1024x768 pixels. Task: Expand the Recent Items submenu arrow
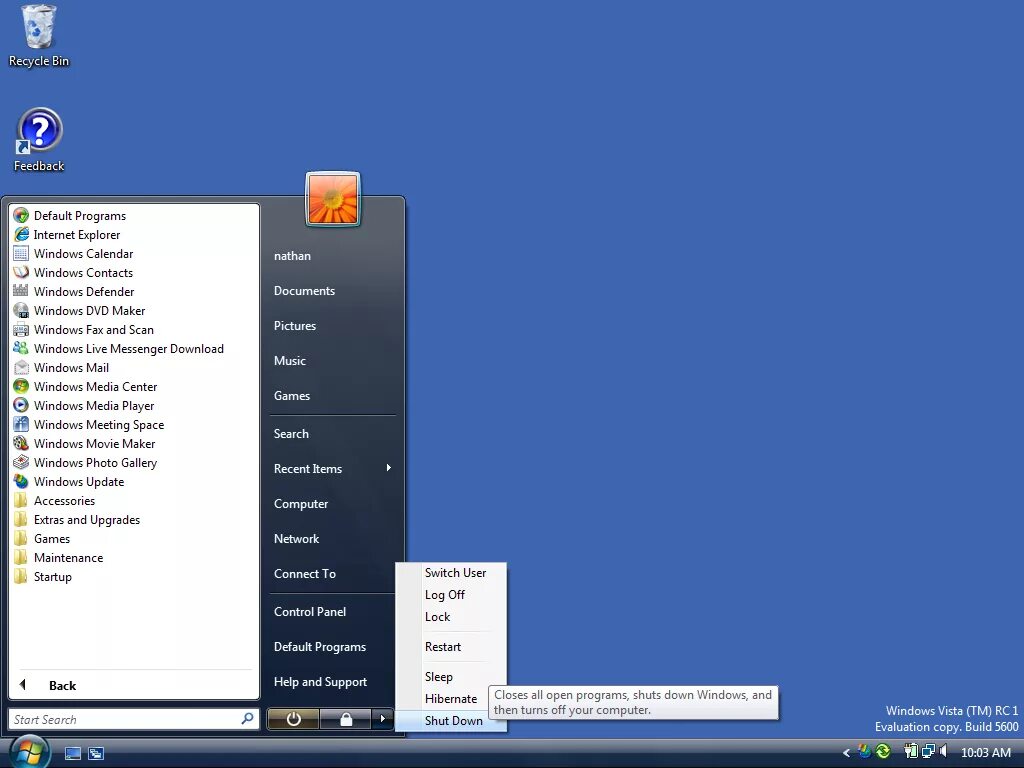(389, 468)
